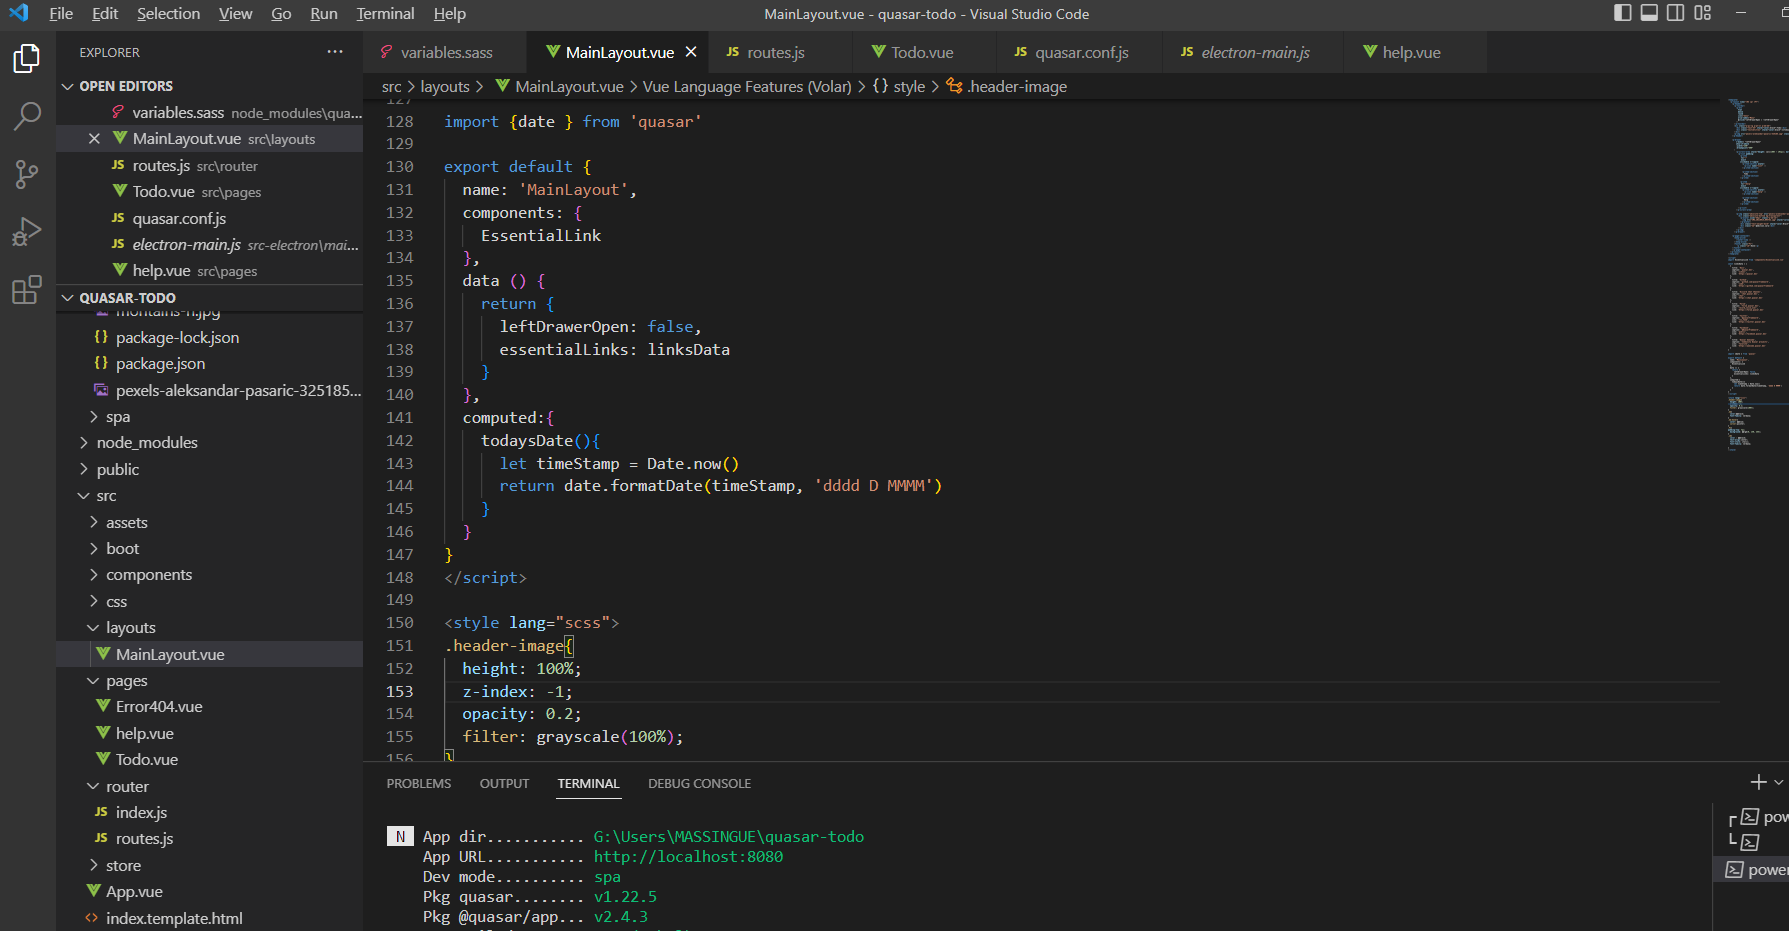This screenshot has width=1789, height=931.
Task: Expand the components folder
Action: pyautogui.click(x=148, y=575)
